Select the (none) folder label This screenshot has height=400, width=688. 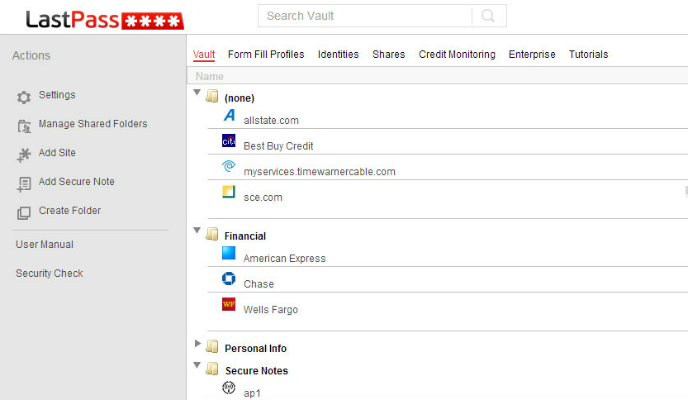pyautogui.click(x=239, y=98)
